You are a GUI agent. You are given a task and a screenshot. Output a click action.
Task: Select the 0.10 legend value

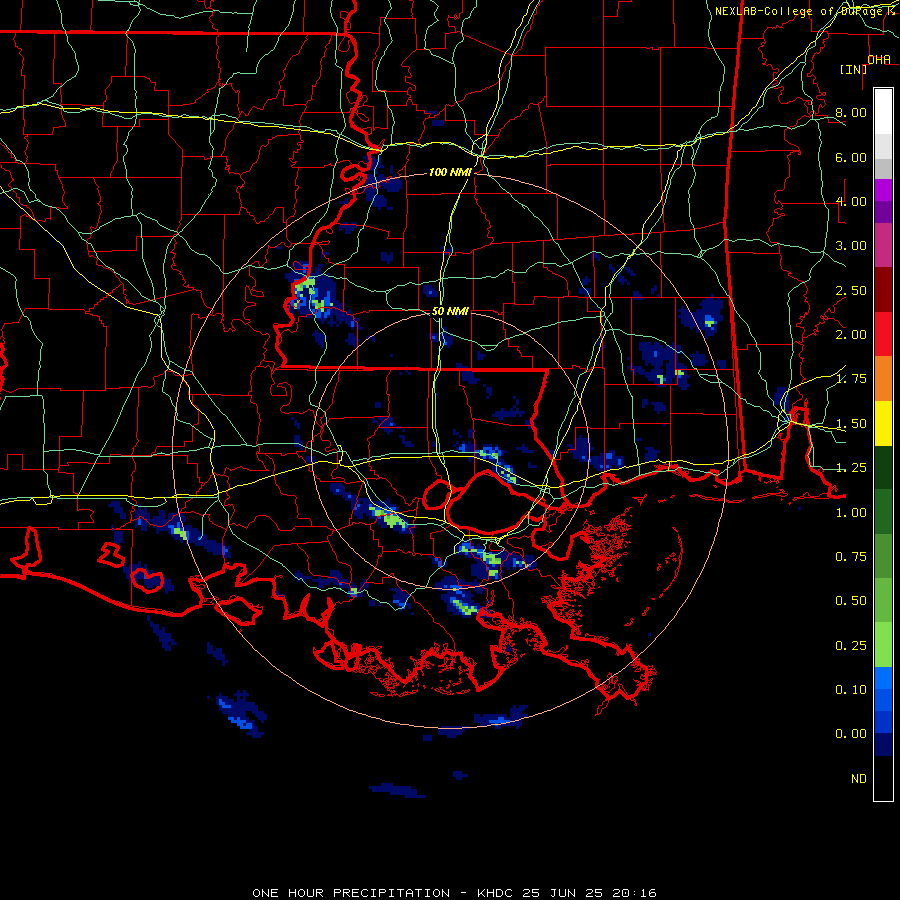coord(851,690)
